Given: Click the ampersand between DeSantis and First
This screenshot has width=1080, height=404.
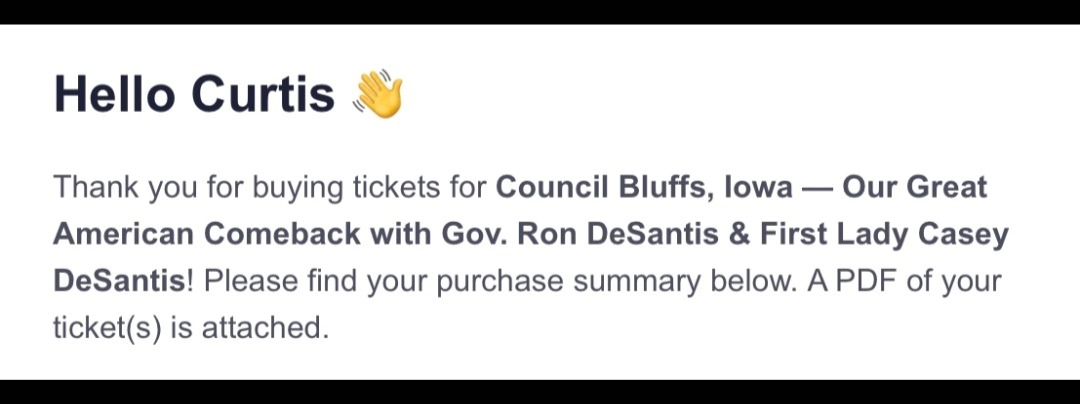Looking at the screenshot, I should 739,235.
